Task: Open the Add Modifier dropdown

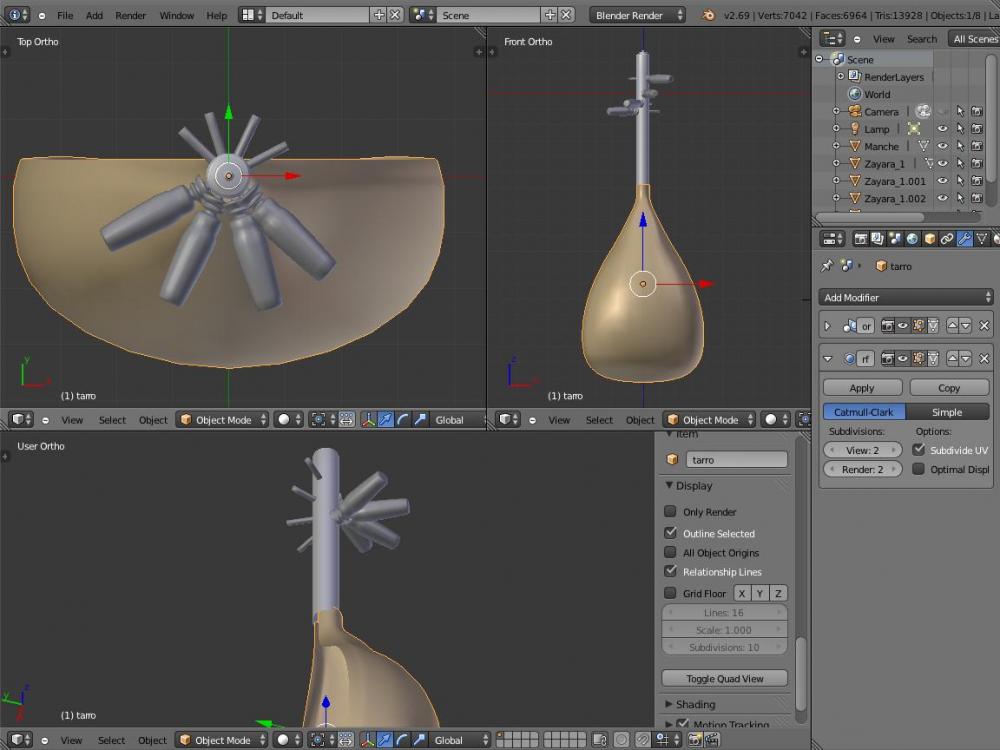Action: tap(906, 297)
